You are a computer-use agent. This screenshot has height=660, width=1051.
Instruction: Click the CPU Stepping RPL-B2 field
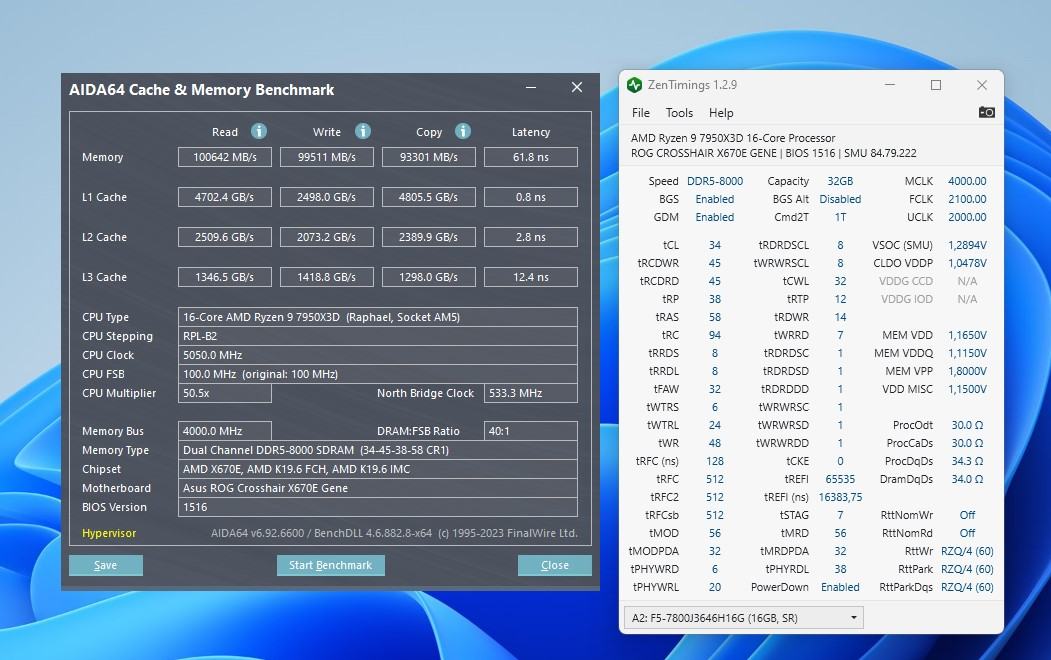378,336
